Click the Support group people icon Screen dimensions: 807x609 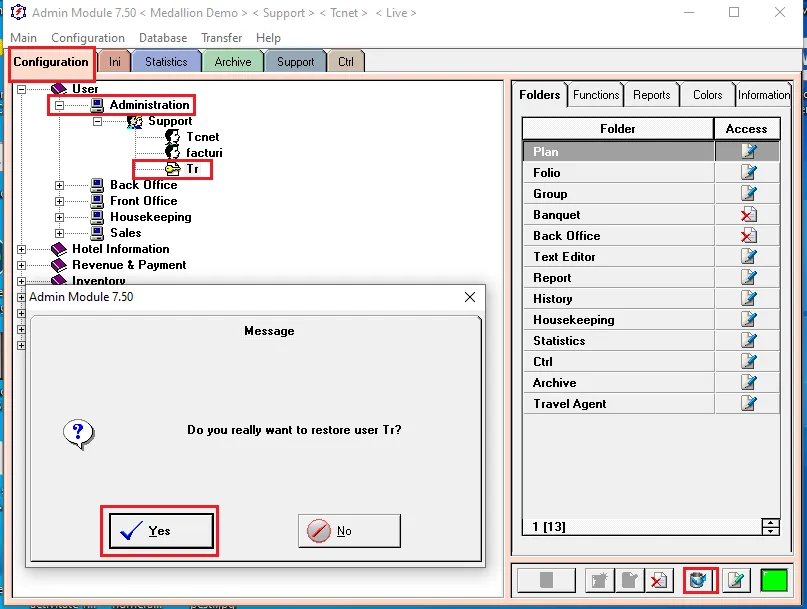click(x=135, y=121)
